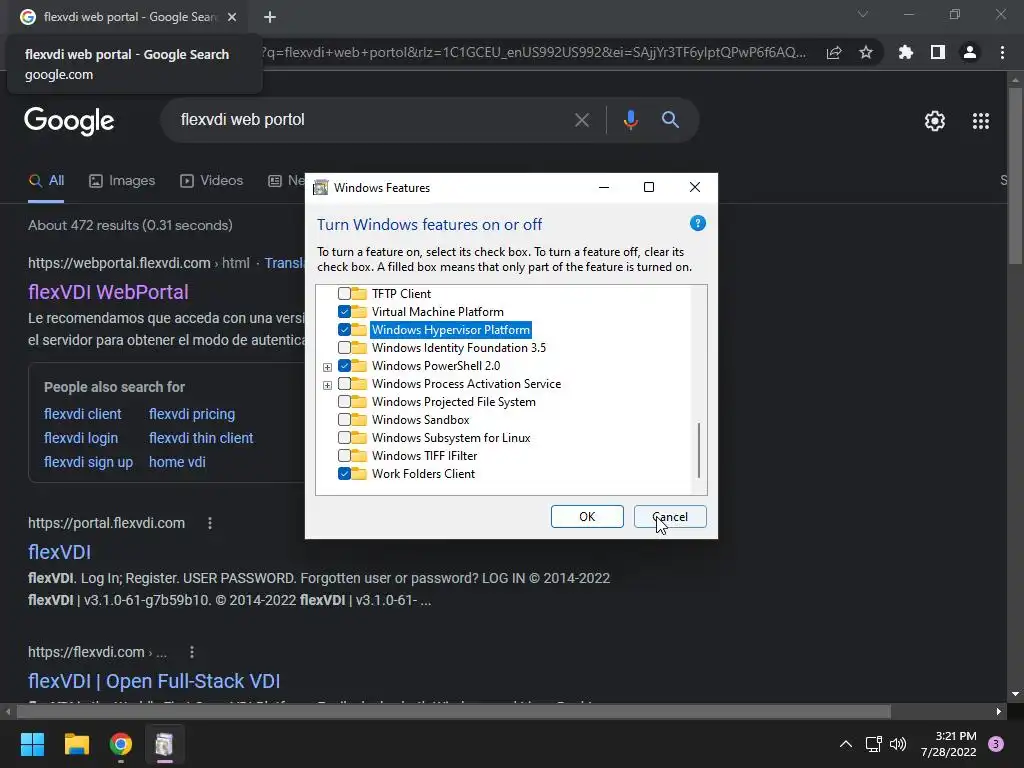The width and height of the screenshot is (1024, 768).
Task: Open Chrome extensions puzzle icon
Action: click(905, 52)
